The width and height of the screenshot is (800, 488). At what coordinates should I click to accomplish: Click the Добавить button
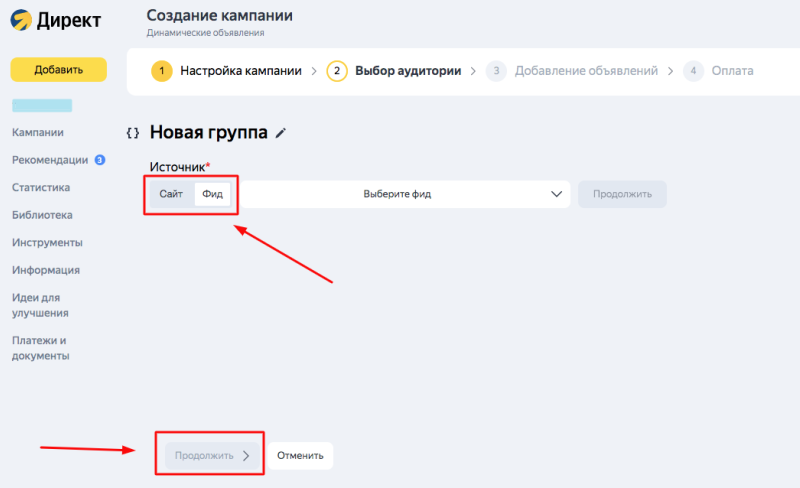tap(59, 69)
